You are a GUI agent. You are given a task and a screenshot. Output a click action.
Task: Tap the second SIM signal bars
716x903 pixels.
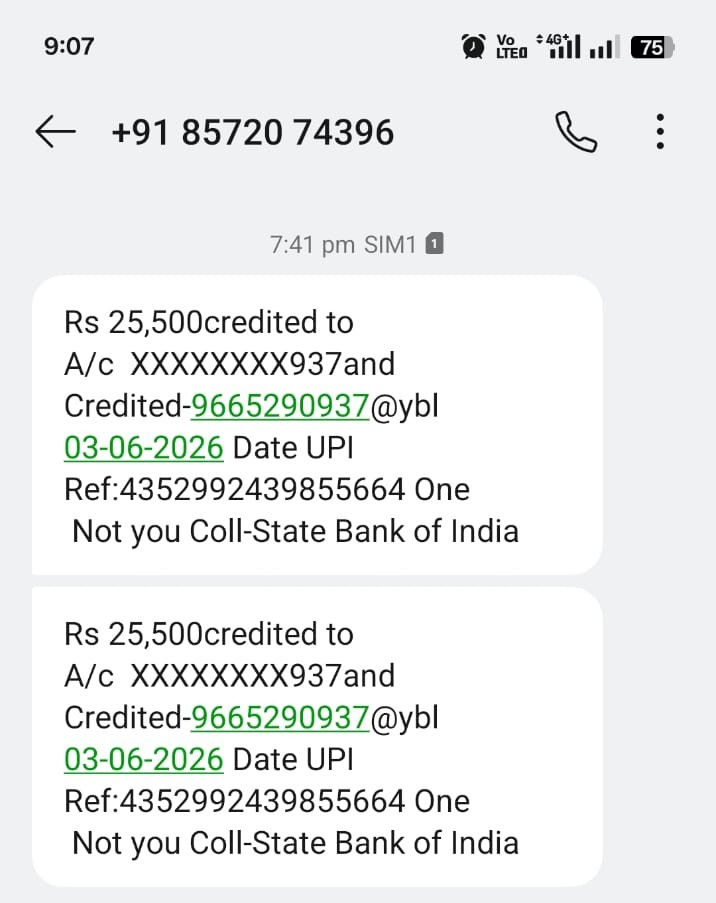point(605,47)
